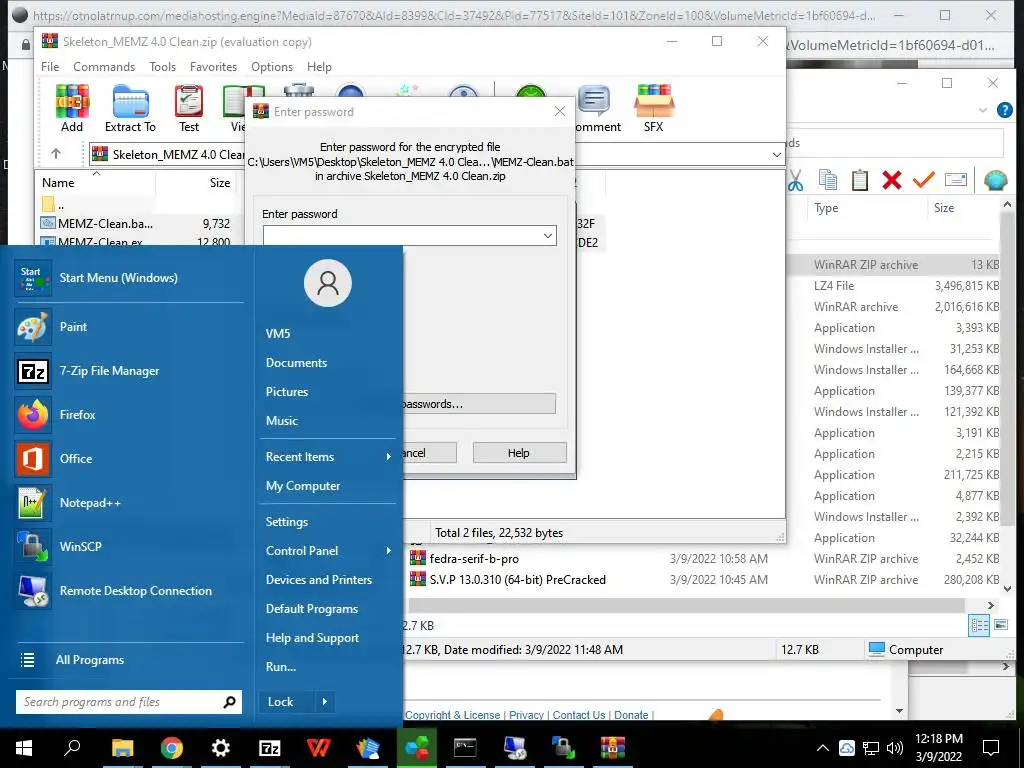Expand the Explorer ribbon chevron

983,110
